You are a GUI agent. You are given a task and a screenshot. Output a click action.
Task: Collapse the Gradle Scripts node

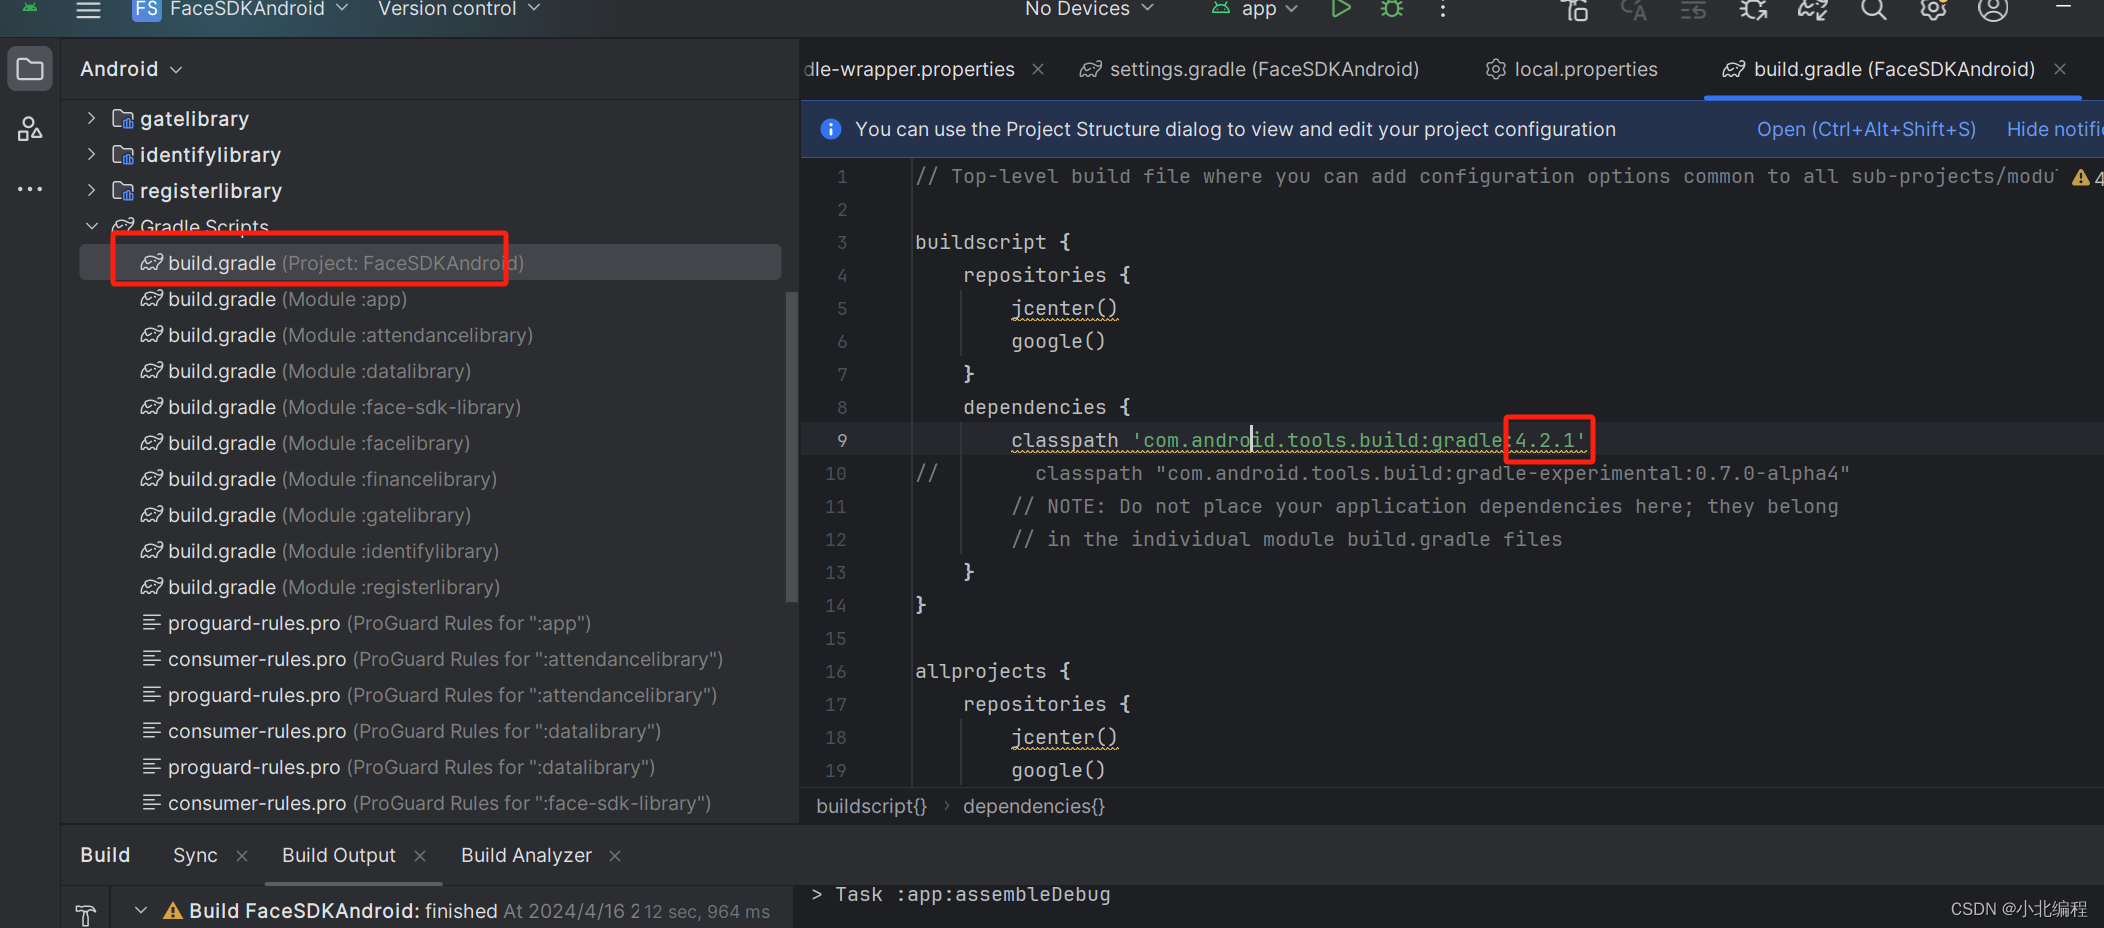pyautogui.click(x=92, y=226)
